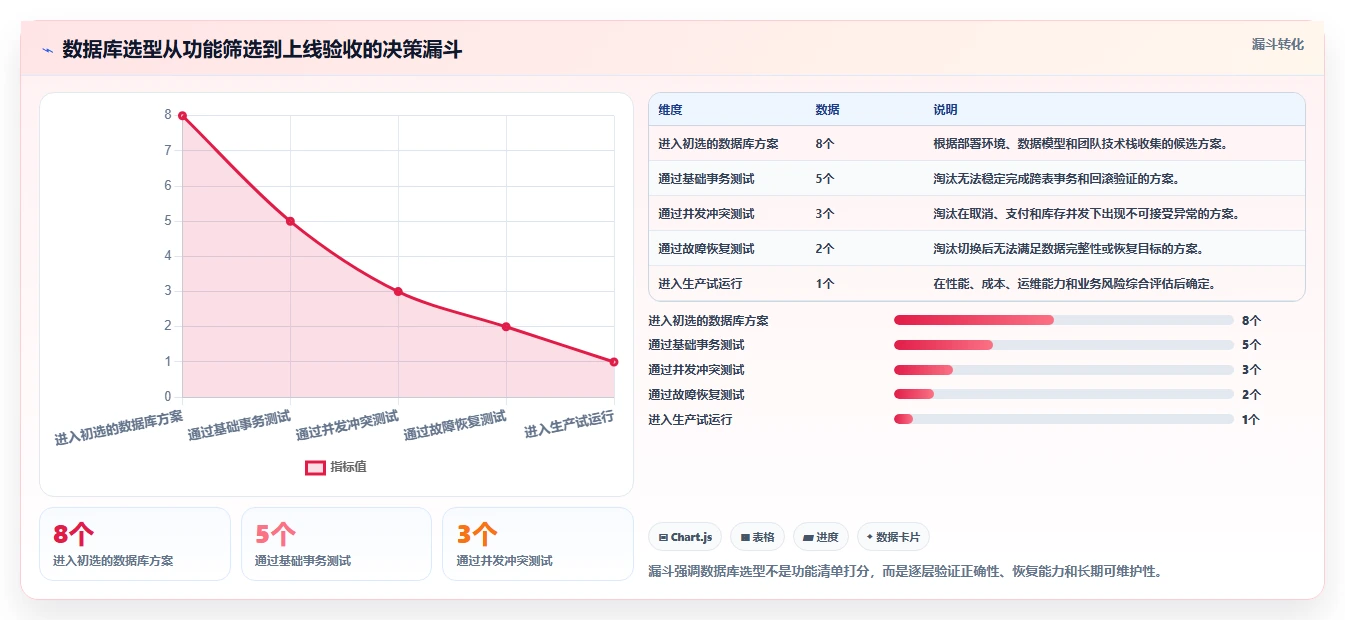Click x-axis label 进入生产试运行 on the chart
The height and width of the screenshot is (620, 1345).
tap(568, 424)
